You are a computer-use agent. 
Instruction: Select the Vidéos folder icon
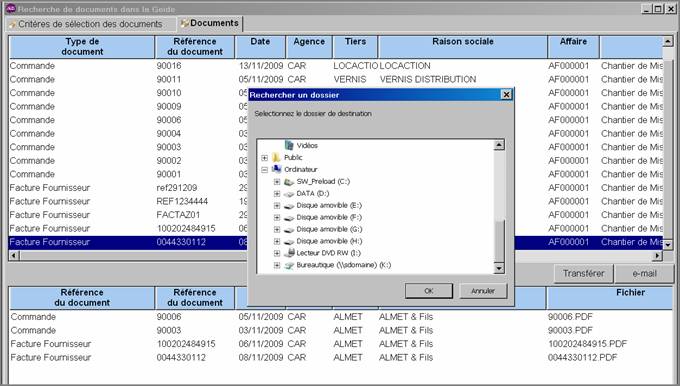[289, 145]
